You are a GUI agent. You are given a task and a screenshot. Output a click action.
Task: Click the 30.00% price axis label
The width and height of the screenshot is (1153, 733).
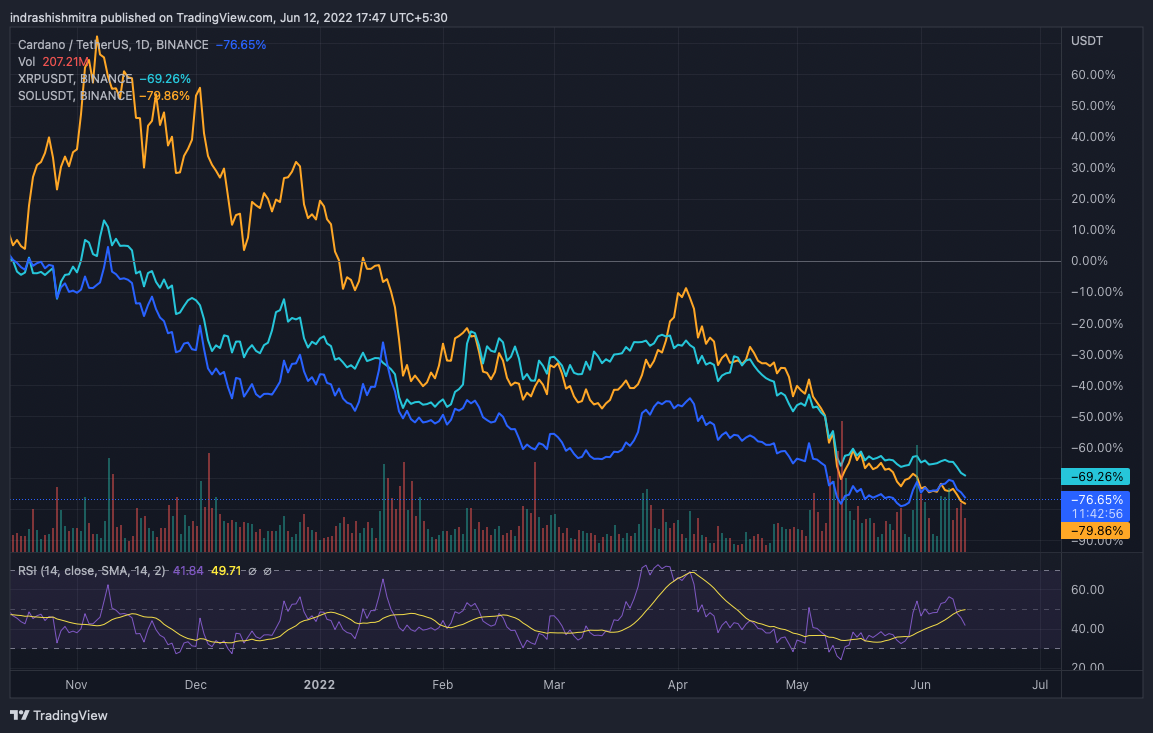click(1093, 168)
